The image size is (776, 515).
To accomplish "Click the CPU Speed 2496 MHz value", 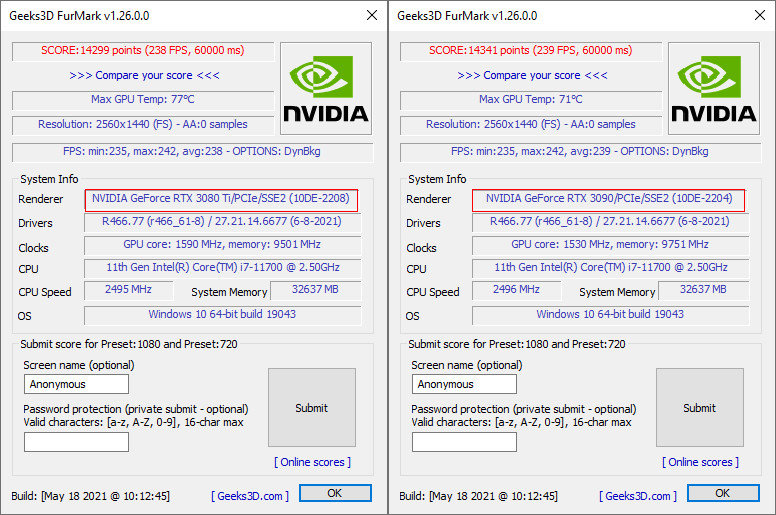I will pyautogui.click(x=516, y=289).
